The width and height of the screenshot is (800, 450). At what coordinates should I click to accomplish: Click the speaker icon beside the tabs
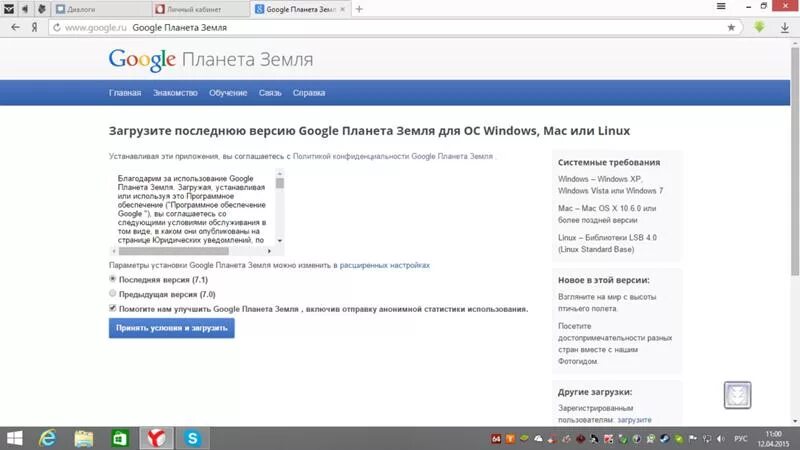tap(25, 9)
